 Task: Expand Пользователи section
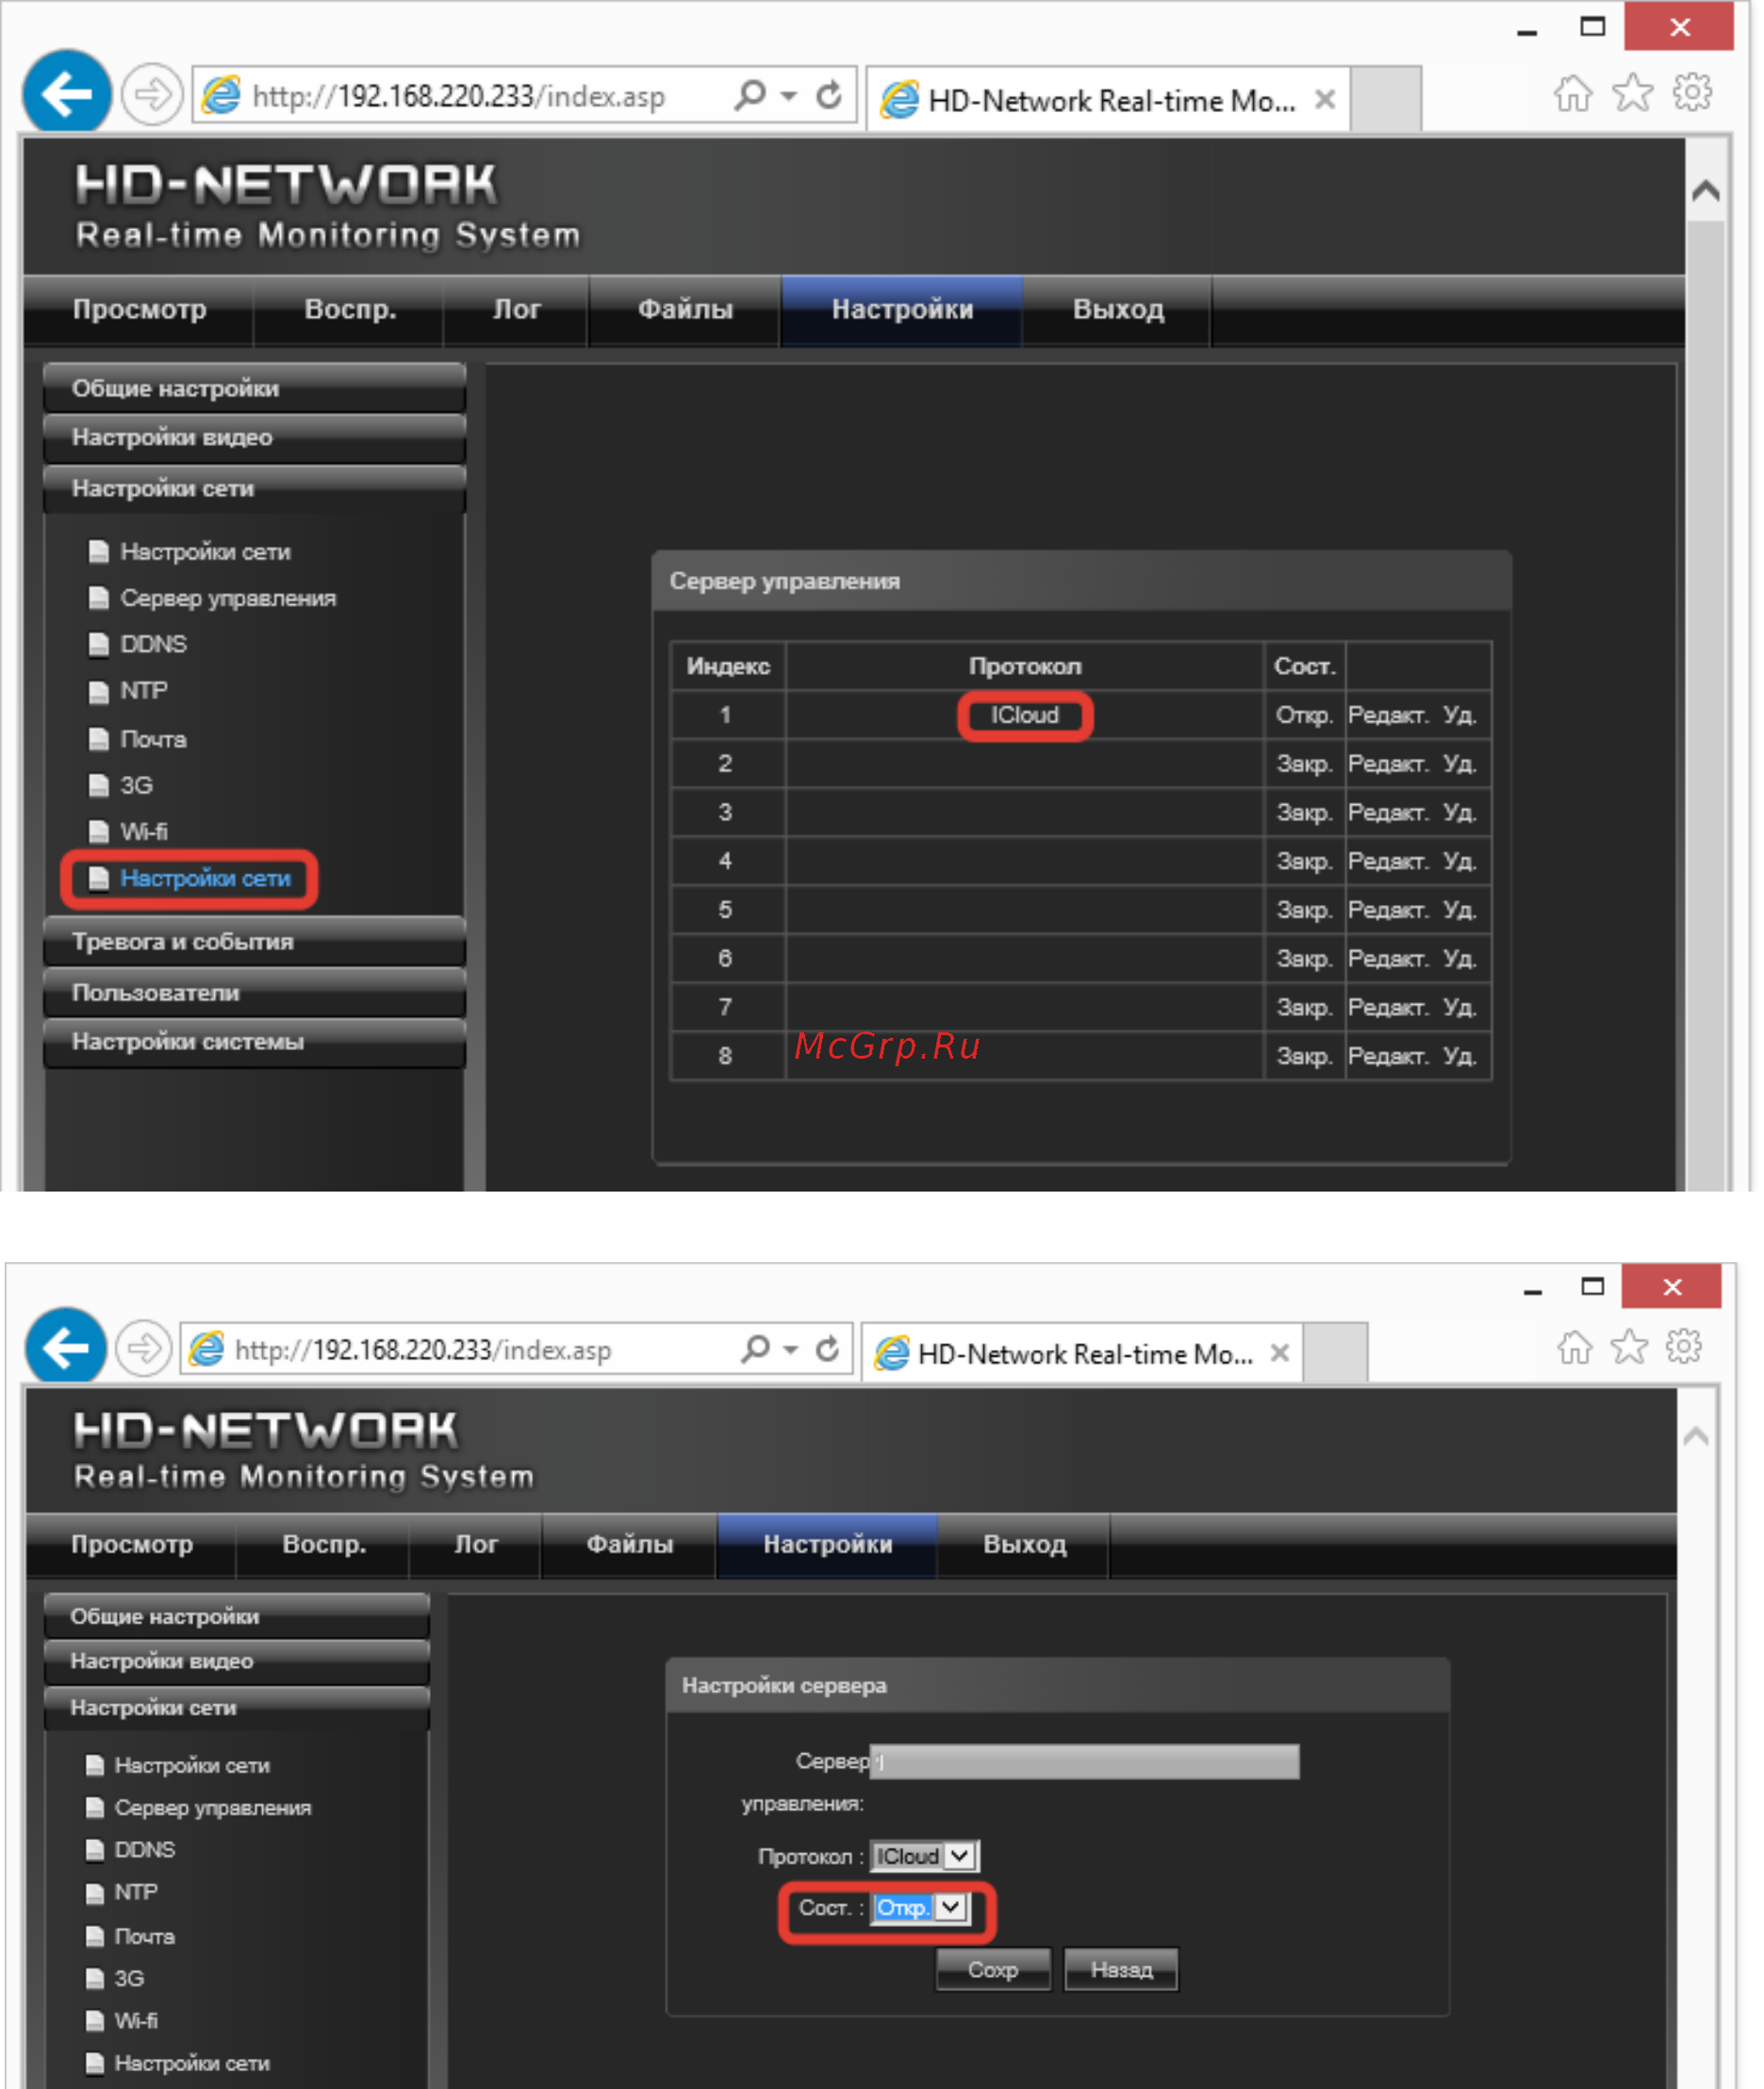click(254, 993)
